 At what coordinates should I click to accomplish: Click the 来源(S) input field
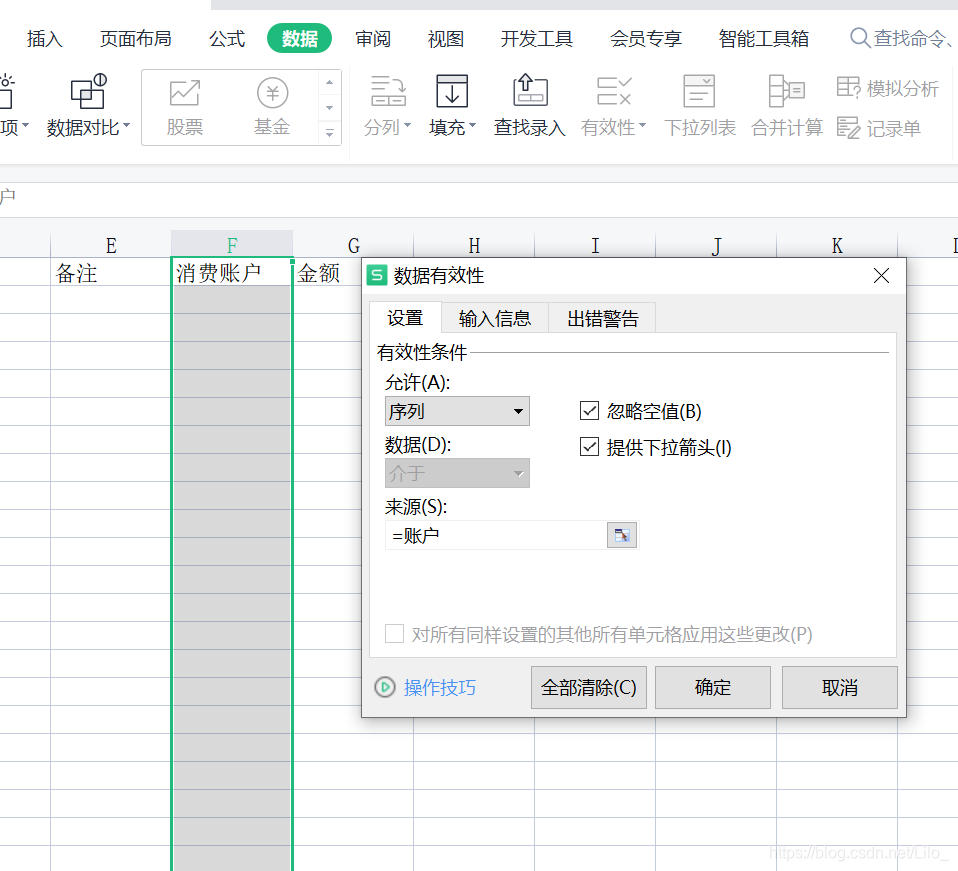pos(496,536)
